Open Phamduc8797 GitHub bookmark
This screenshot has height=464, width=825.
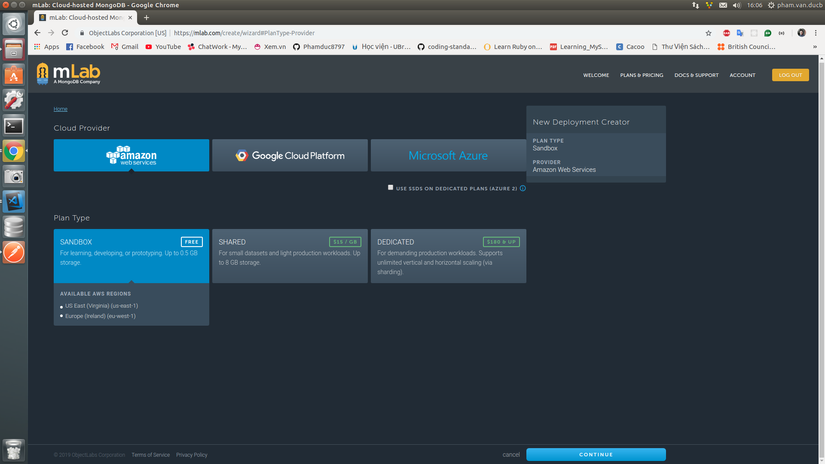(x=319, y=47)
